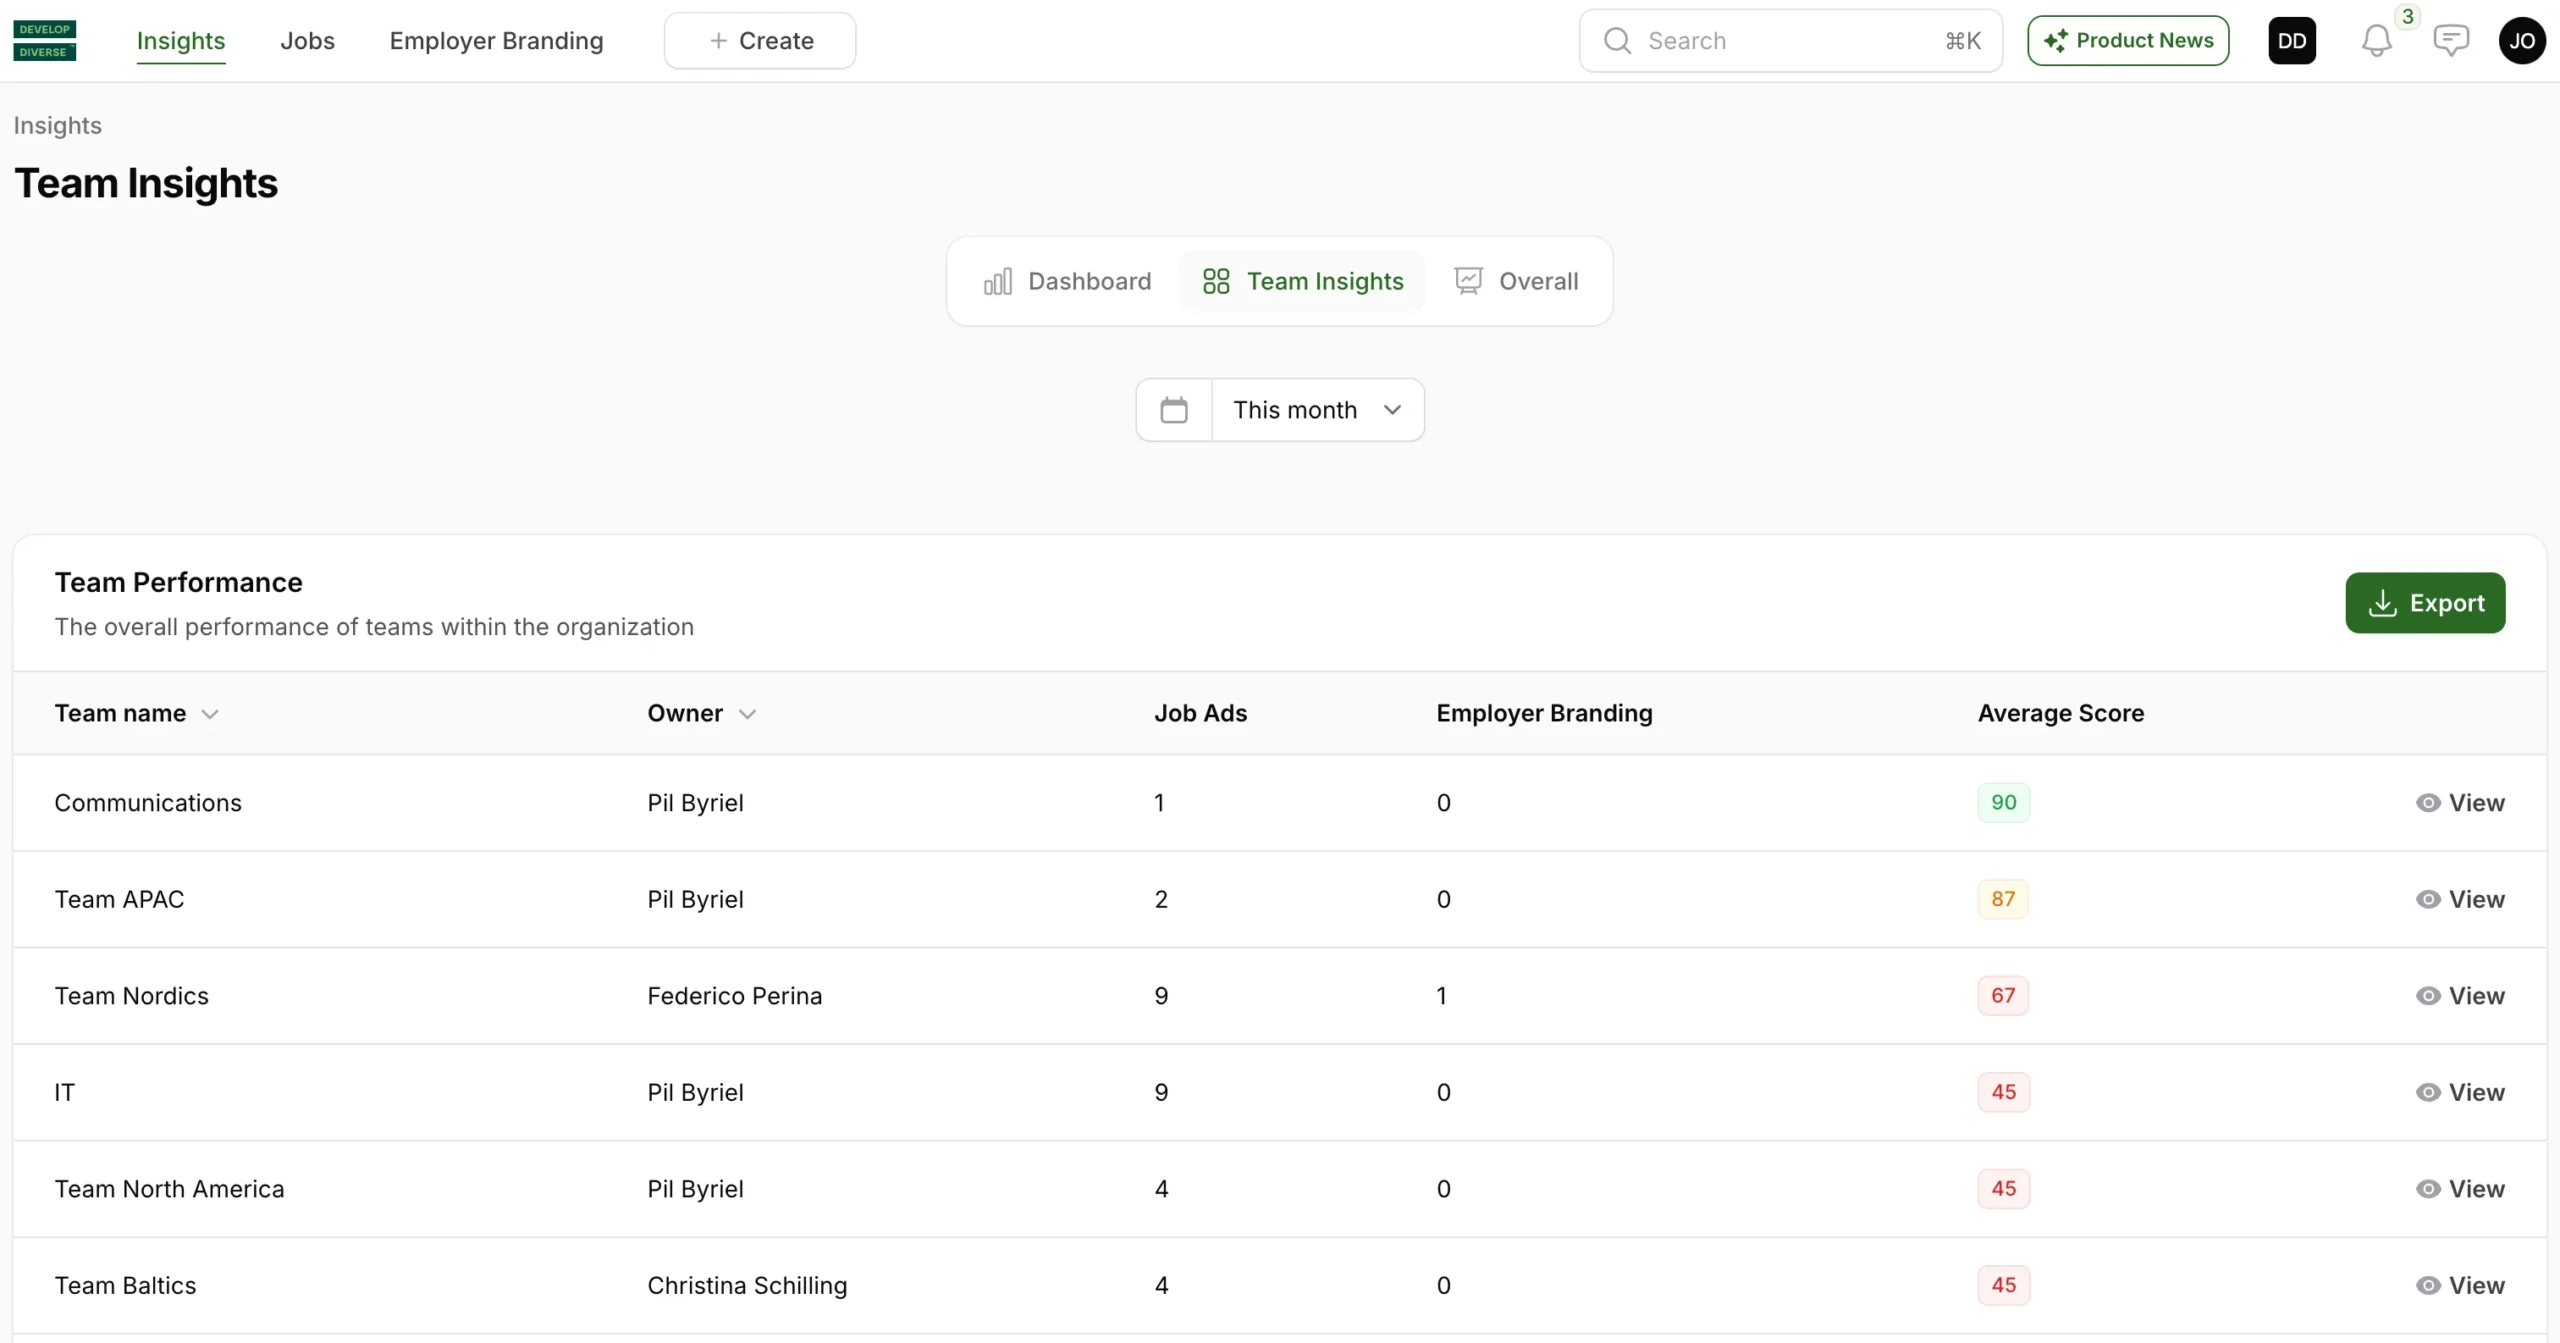This screenshot has height=1343, width=2560.
Task: Click the search magnifier icon
Action: pyautogui.click(x=1617, y=41)
